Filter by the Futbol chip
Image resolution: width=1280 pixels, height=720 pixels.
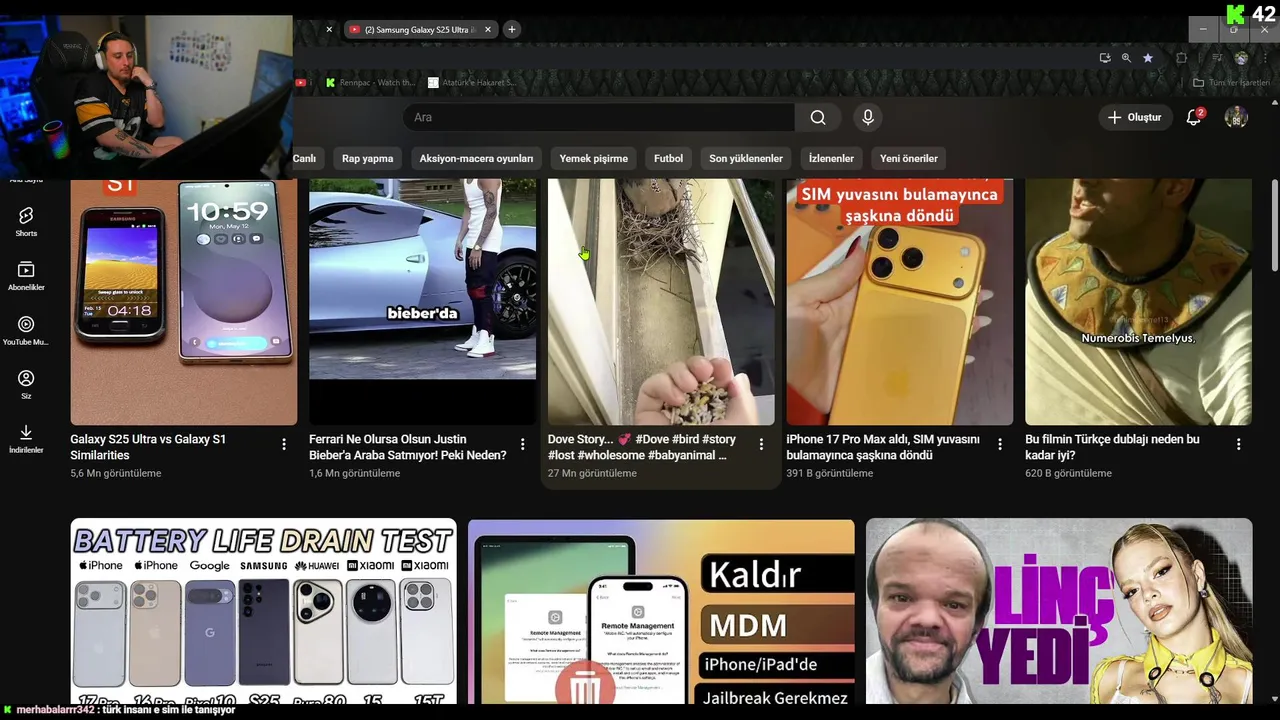[668, 158]
